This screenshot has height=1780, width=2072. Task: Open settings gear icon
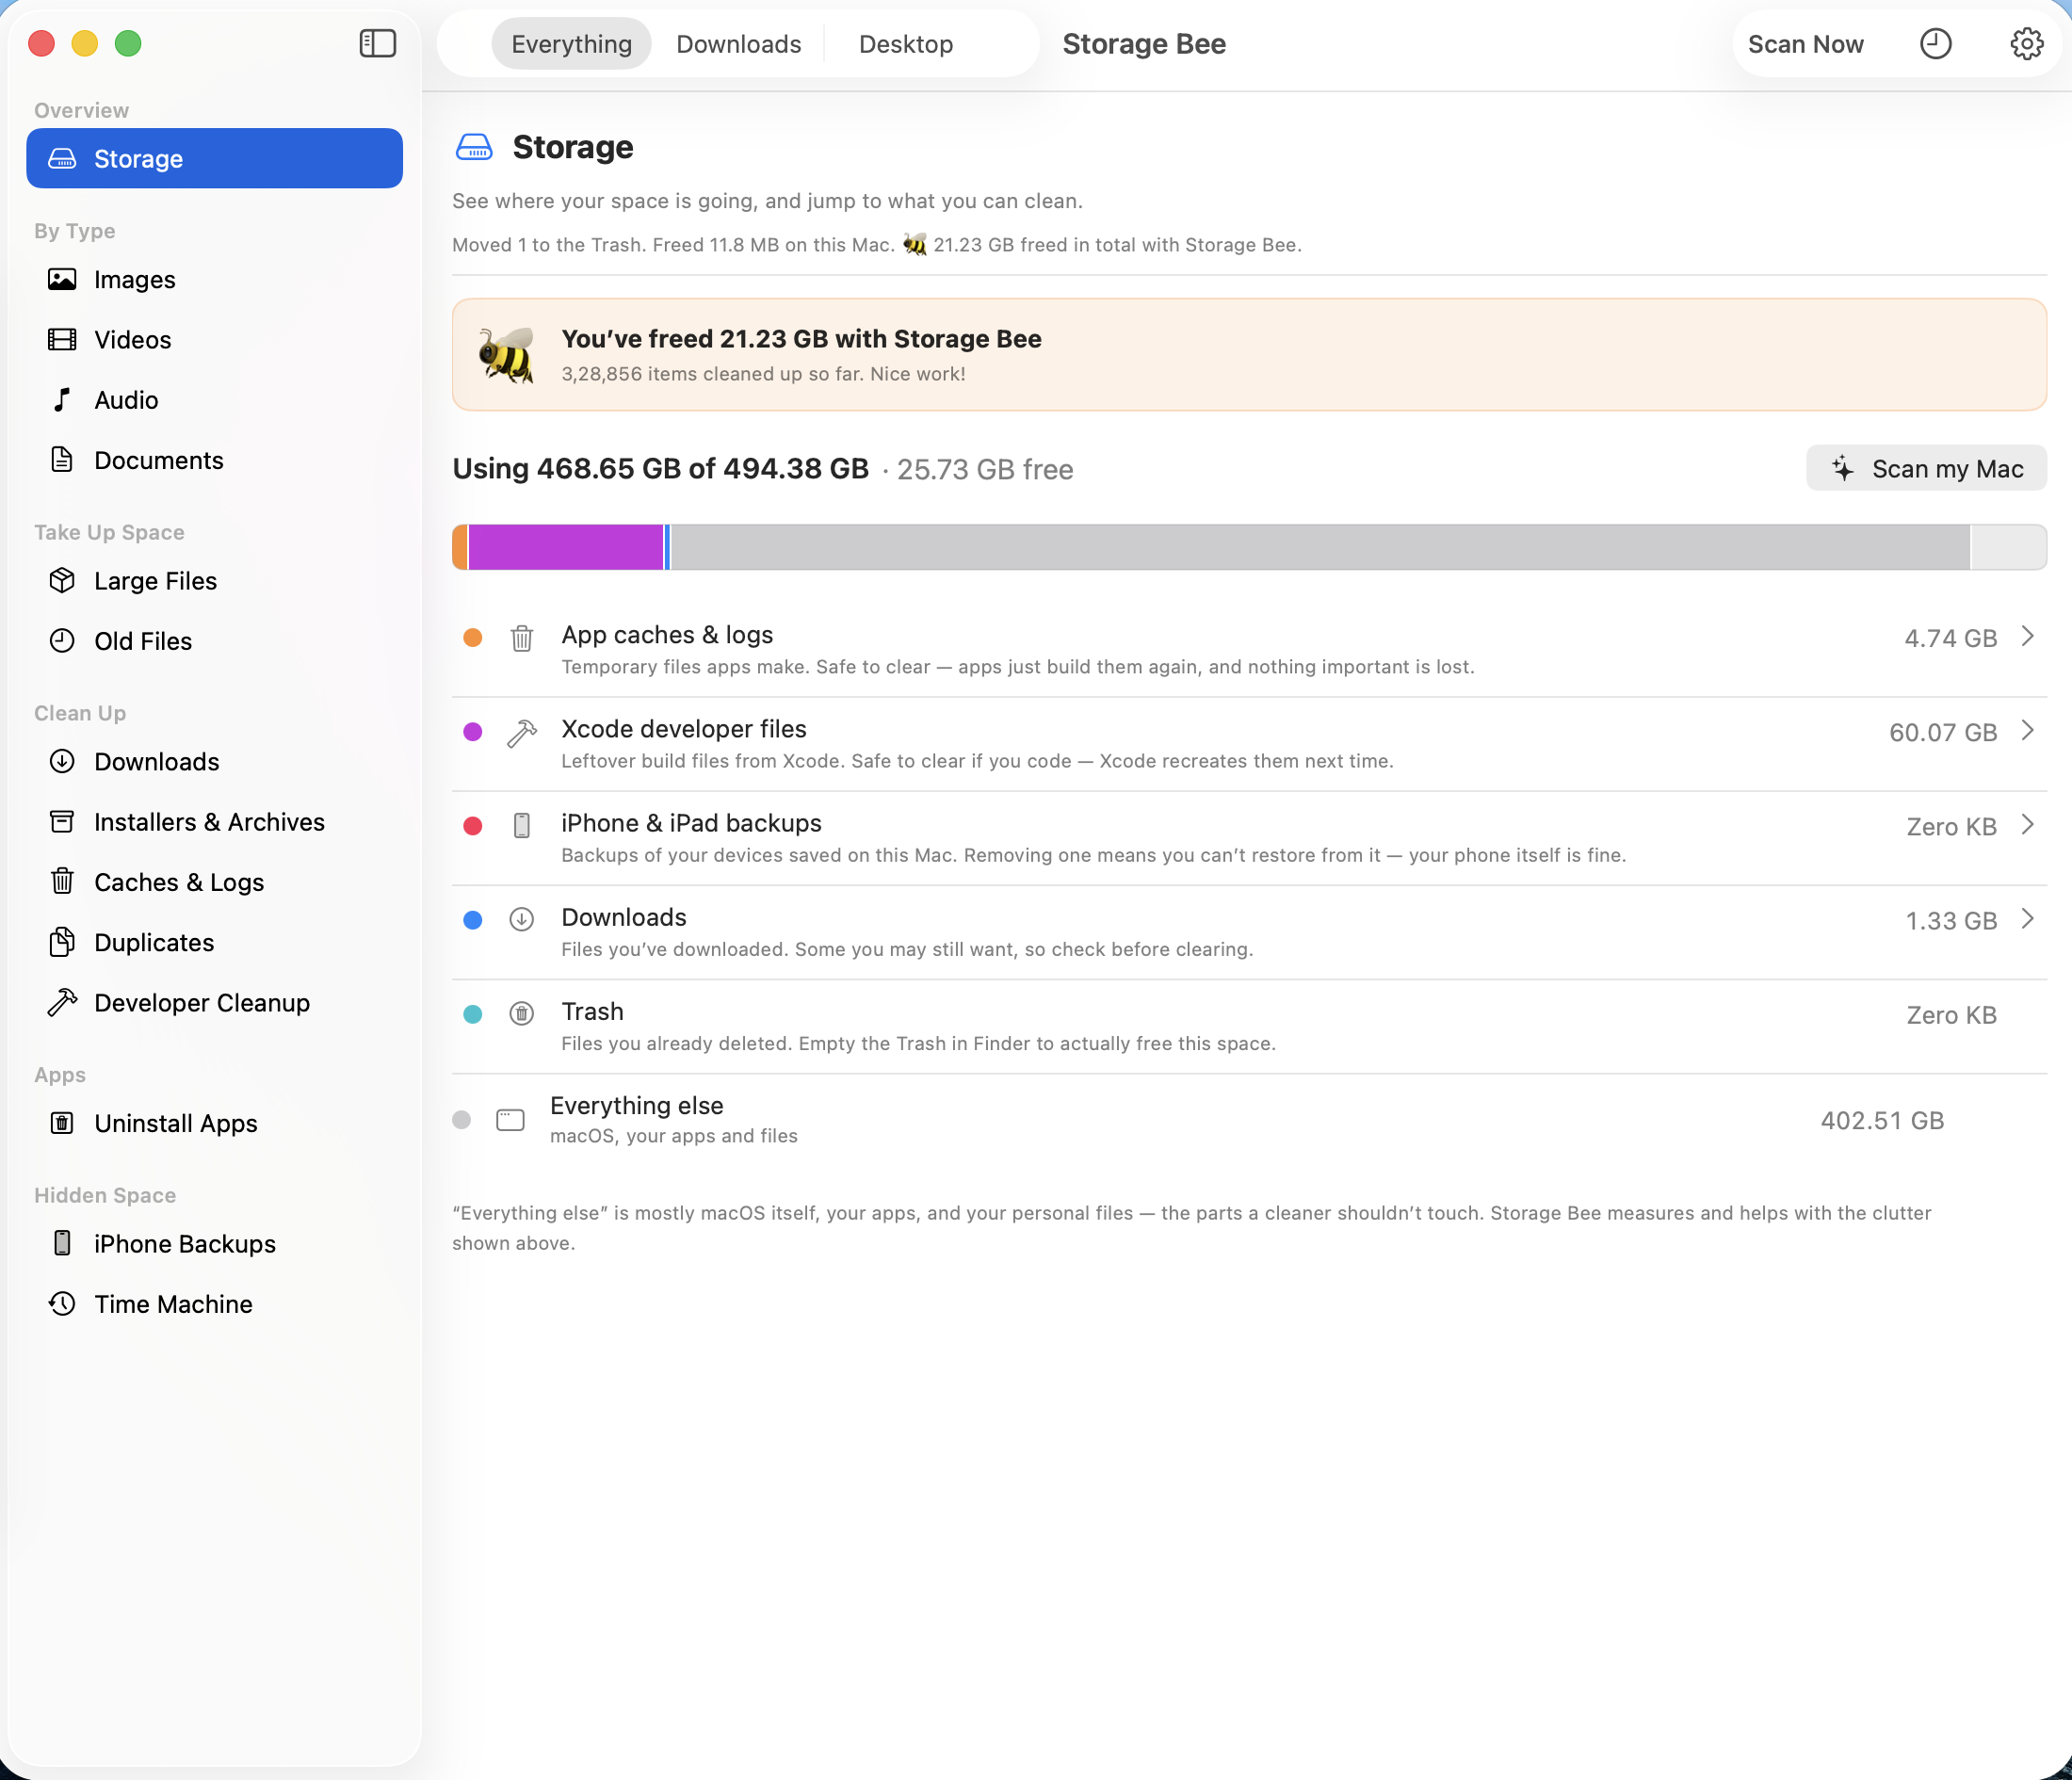tap(2026, 44)
